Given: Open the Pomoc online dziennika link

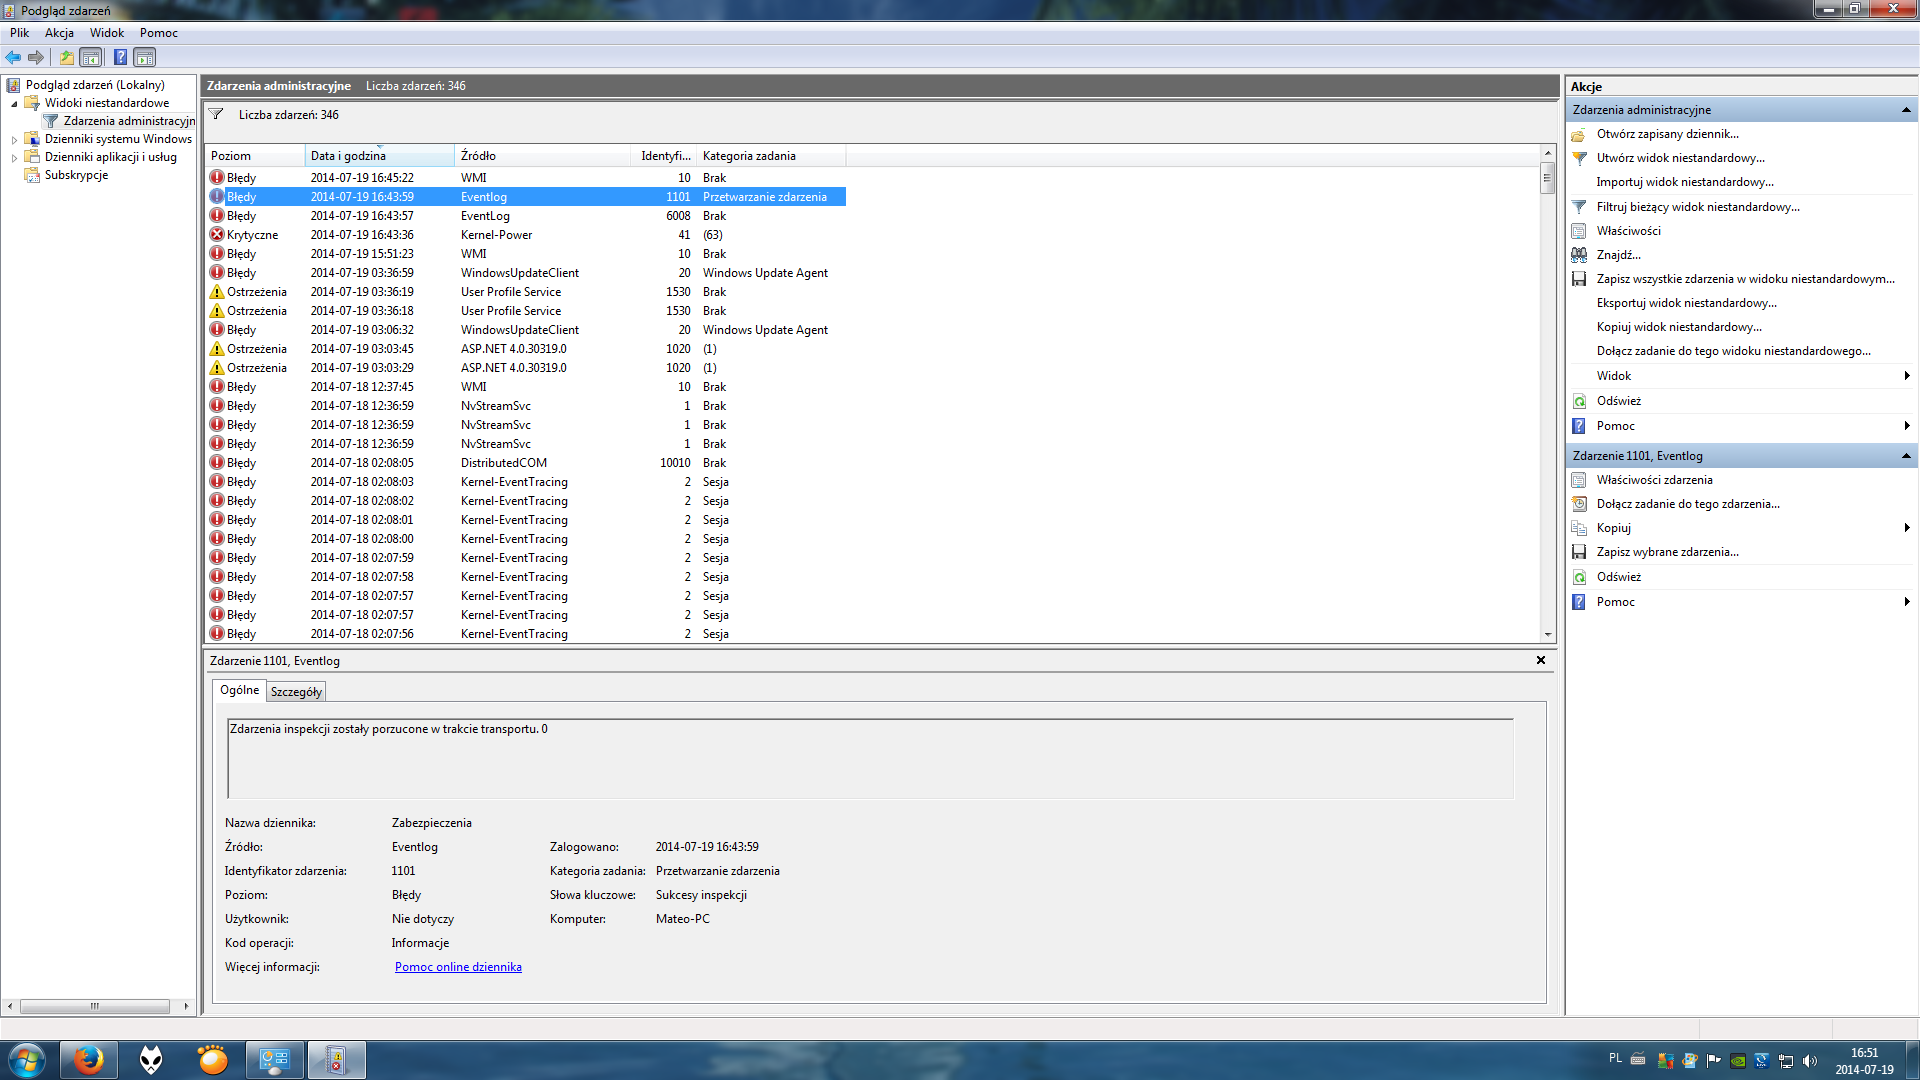Looking at the screenshot, I should tap(458, 967).
